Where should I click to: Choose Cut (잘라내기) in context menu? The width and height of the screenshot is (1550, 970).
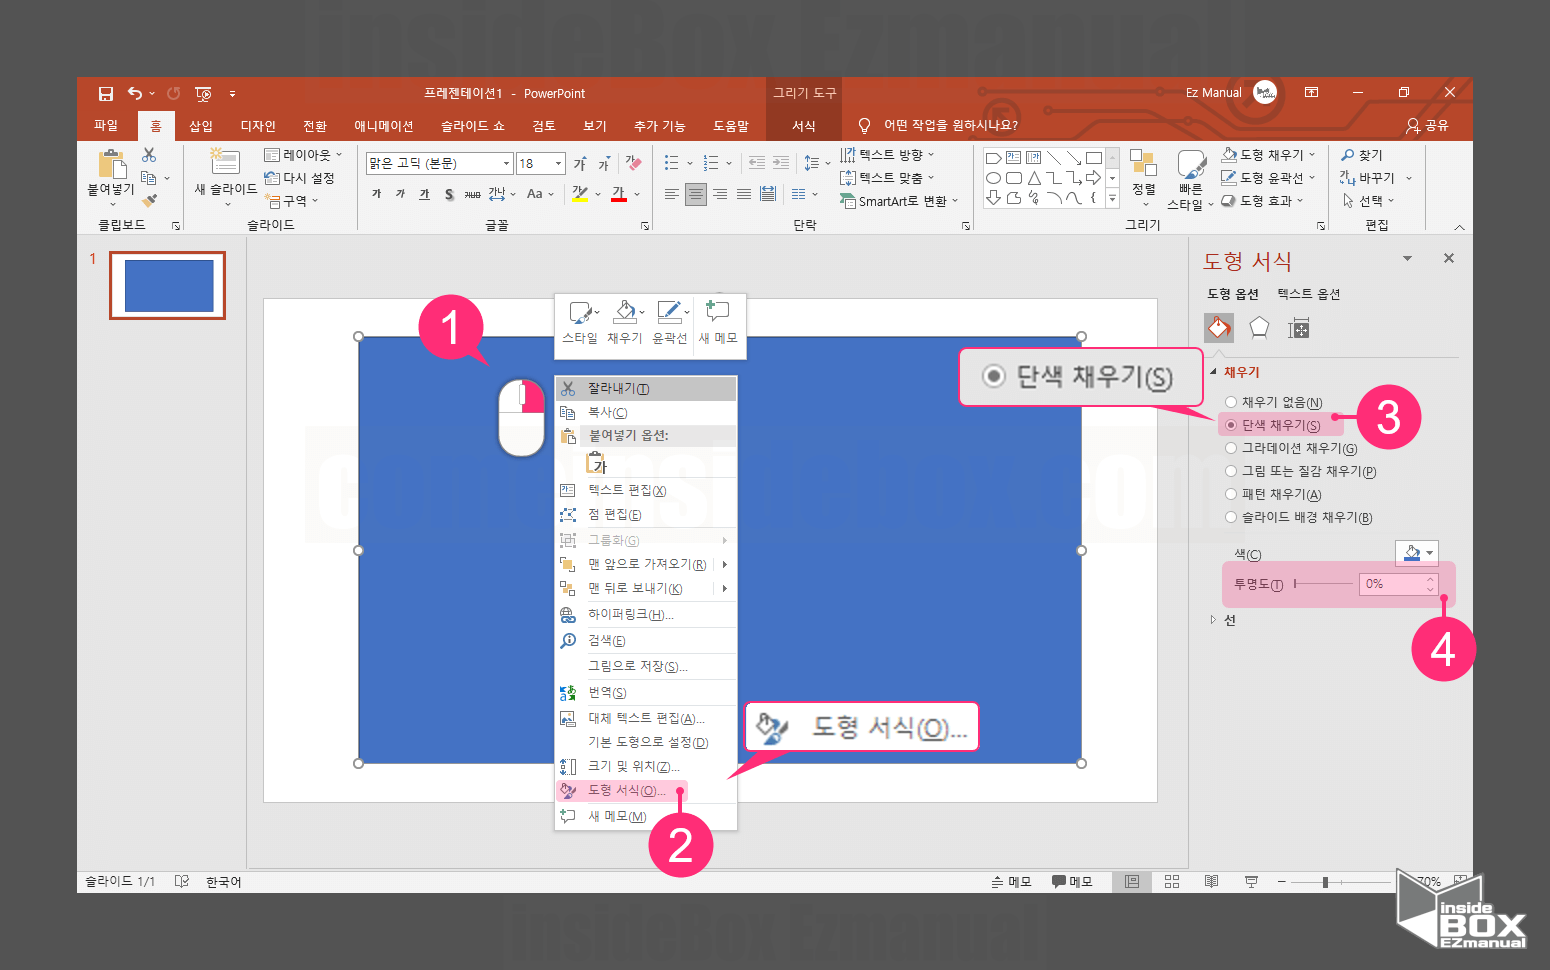646,388
